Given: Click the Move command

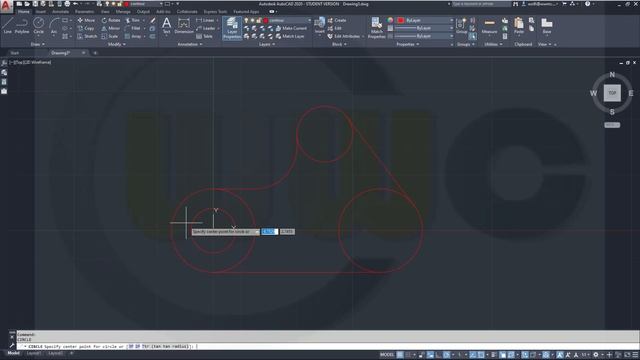Looking at the screenshot, I should click(x=86, y=20).
